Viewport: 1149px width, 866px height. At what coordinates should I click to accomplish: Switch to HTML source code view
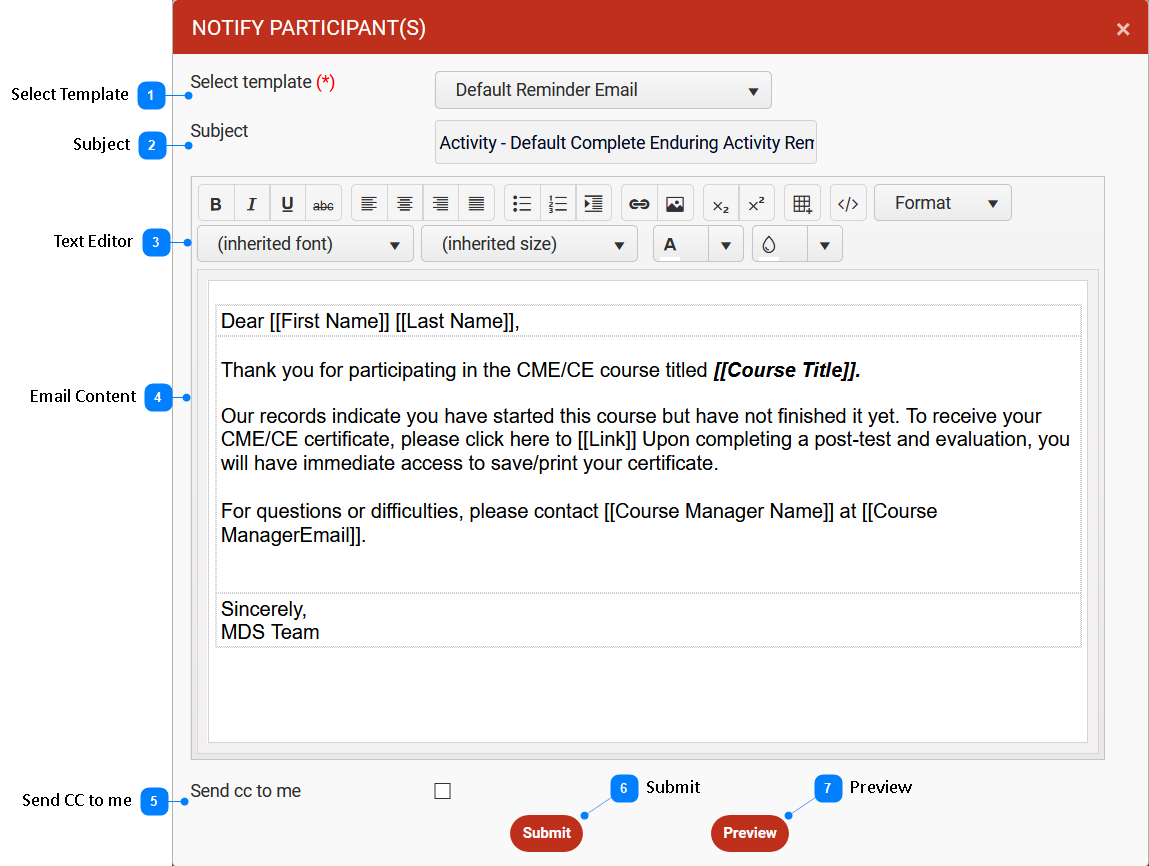coord(848,204)
